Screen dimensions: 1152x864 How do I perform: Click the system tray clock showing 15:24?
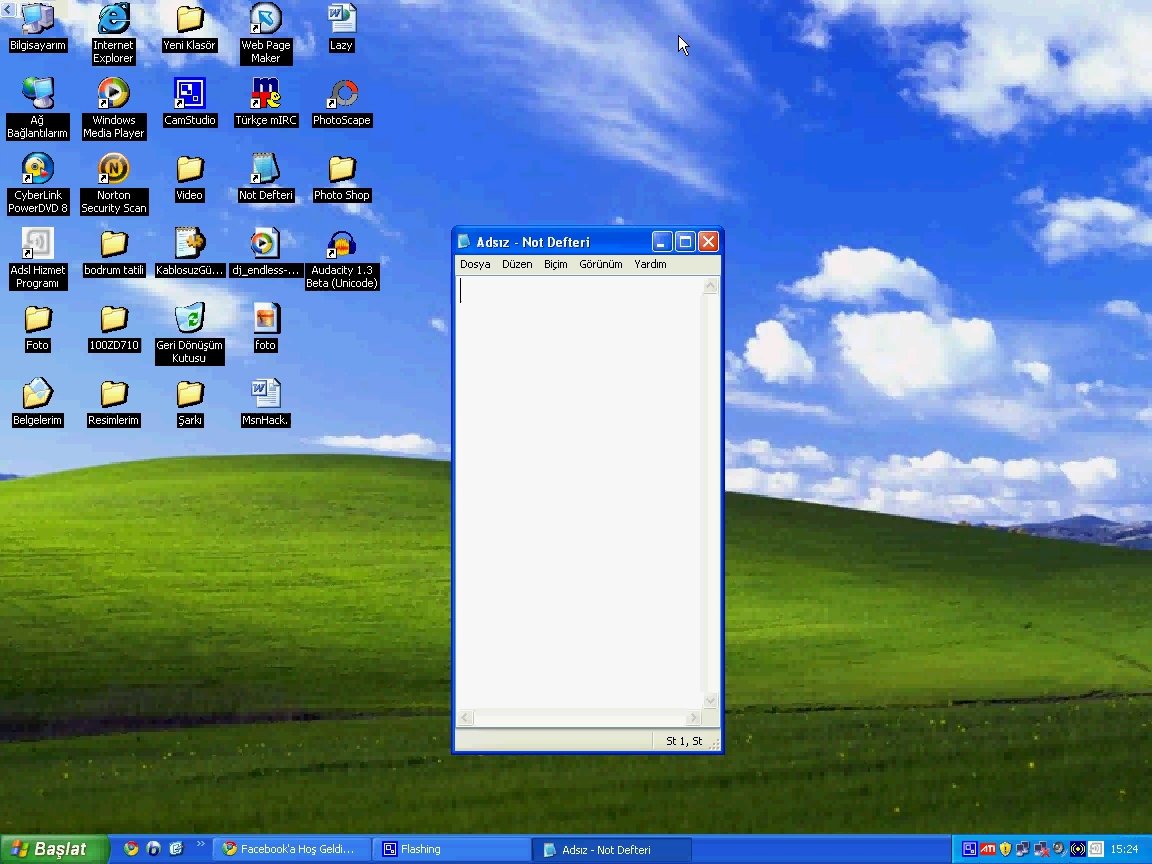tap(1124, 849)
